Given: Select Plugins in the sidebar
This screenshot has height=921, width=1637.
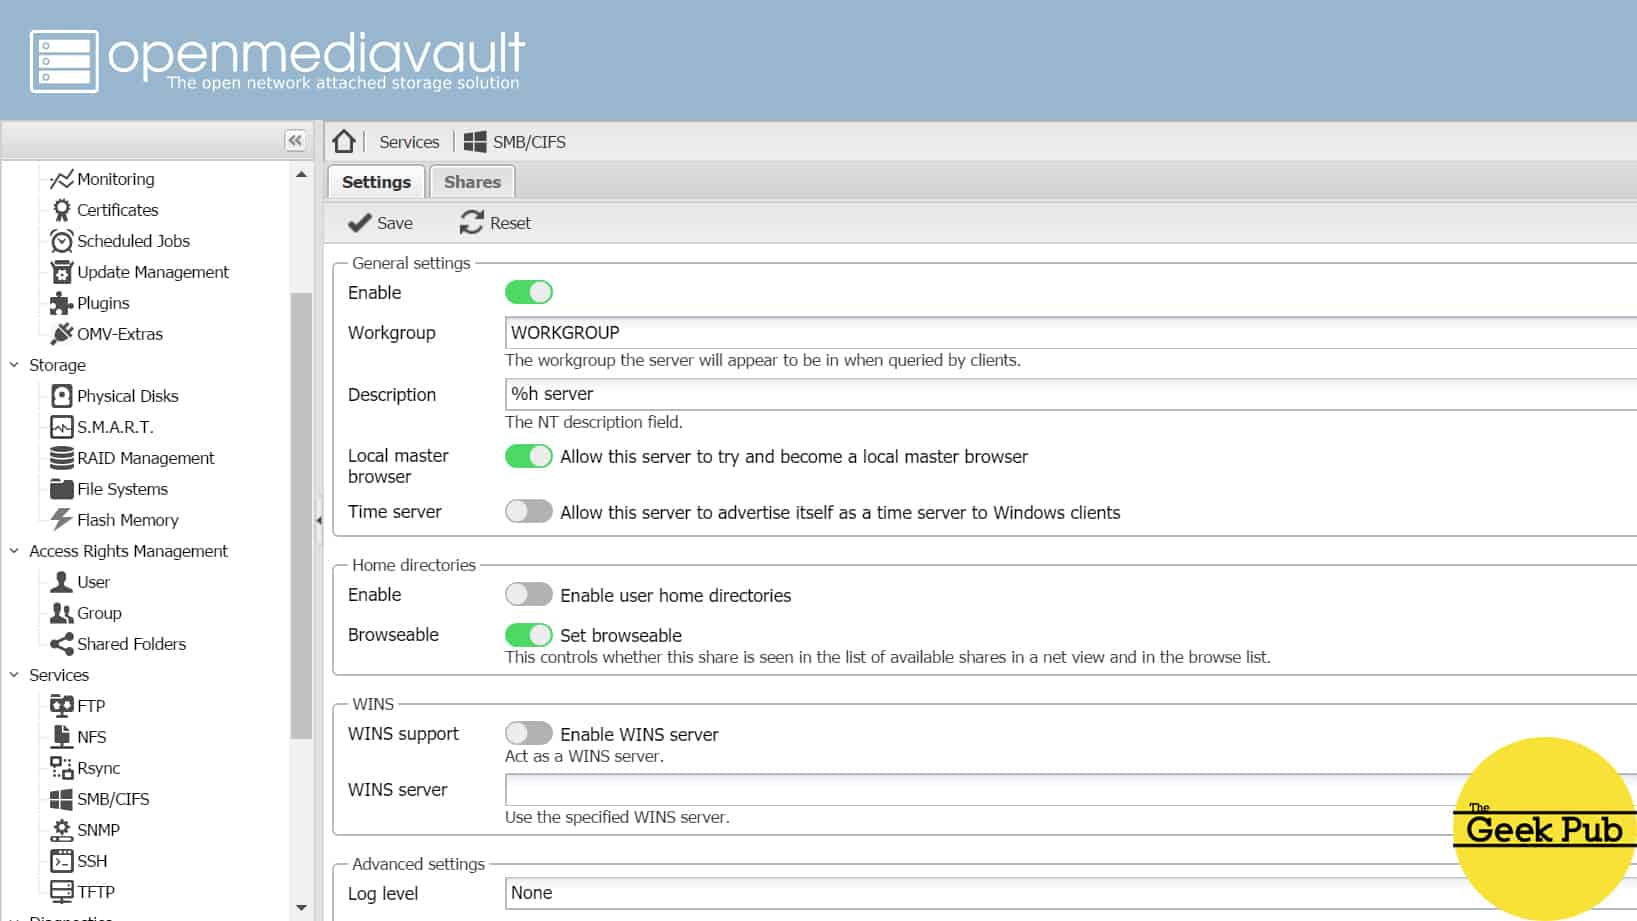Looking at the screenshot, I should coord(90,303).
